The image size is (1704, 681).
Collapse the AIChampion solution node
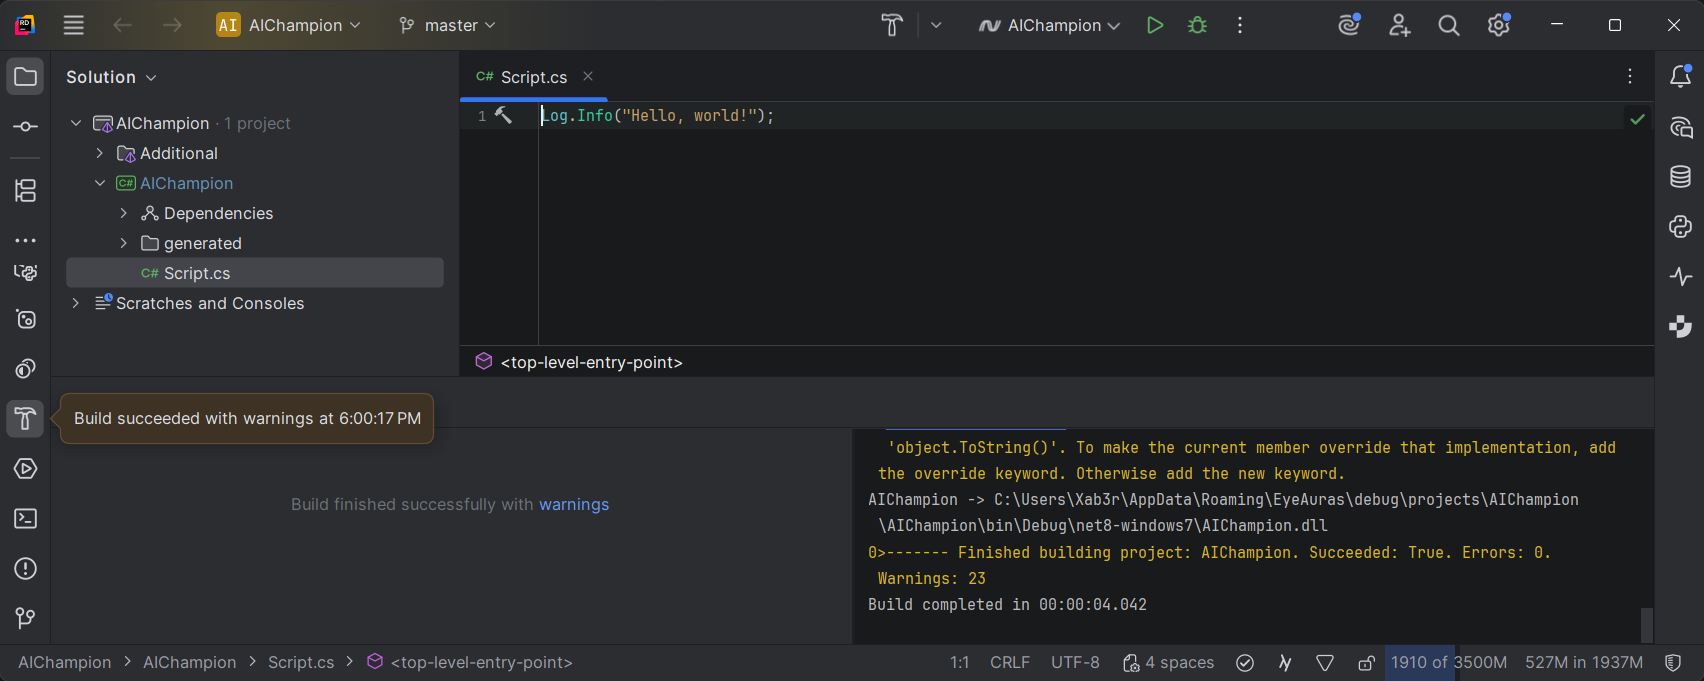76,123
